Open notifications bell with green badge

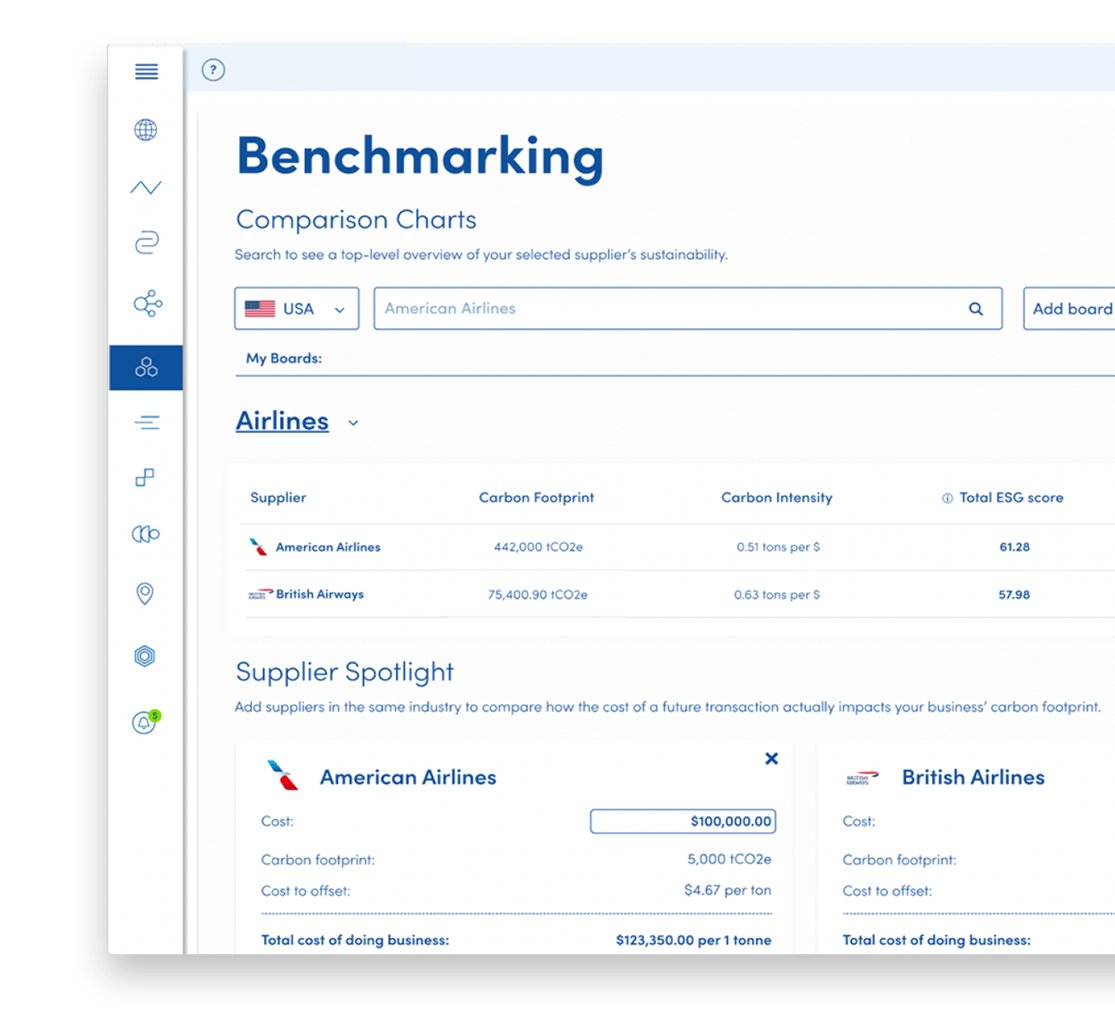click(146, 722)
